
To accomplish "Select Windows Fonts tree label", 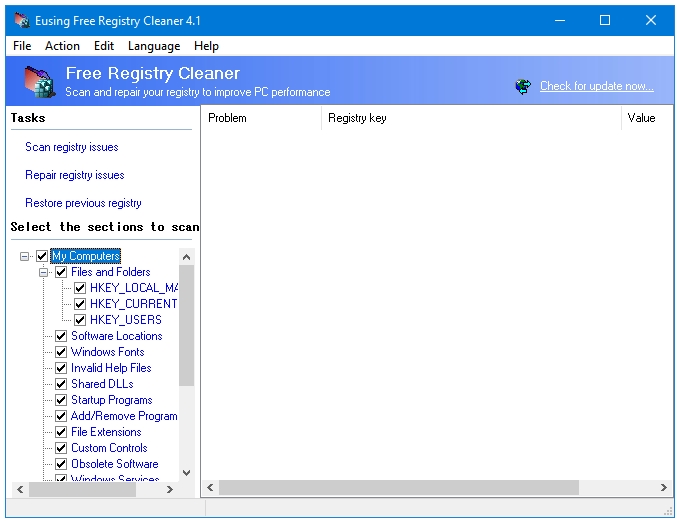I will (108, 352).
